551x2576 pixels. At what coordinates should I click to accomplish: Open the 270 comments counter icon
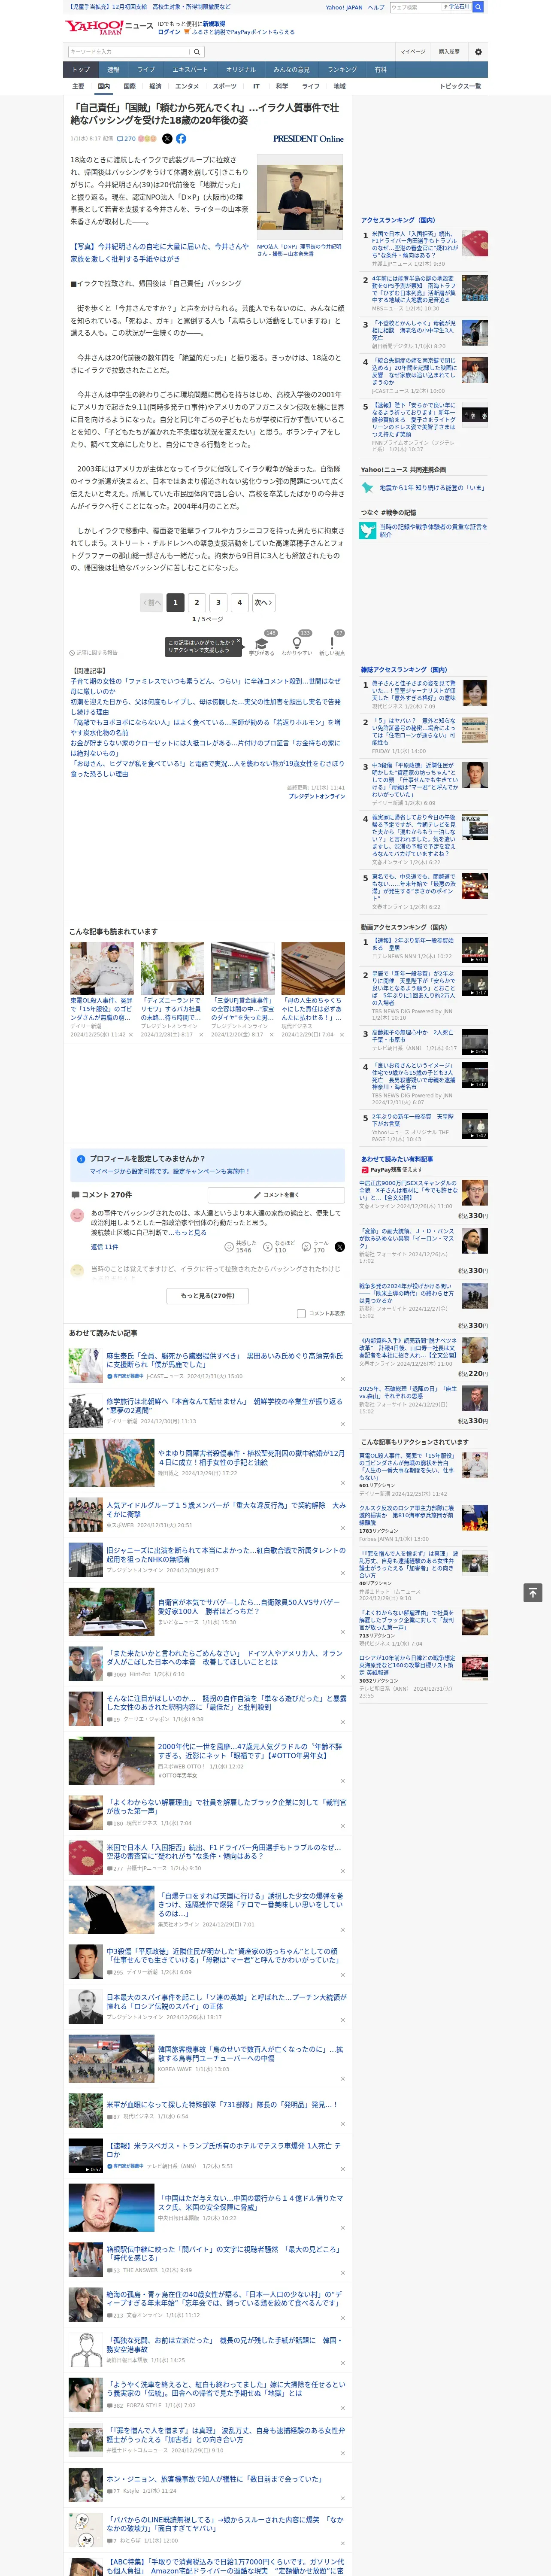coord(126,139)
